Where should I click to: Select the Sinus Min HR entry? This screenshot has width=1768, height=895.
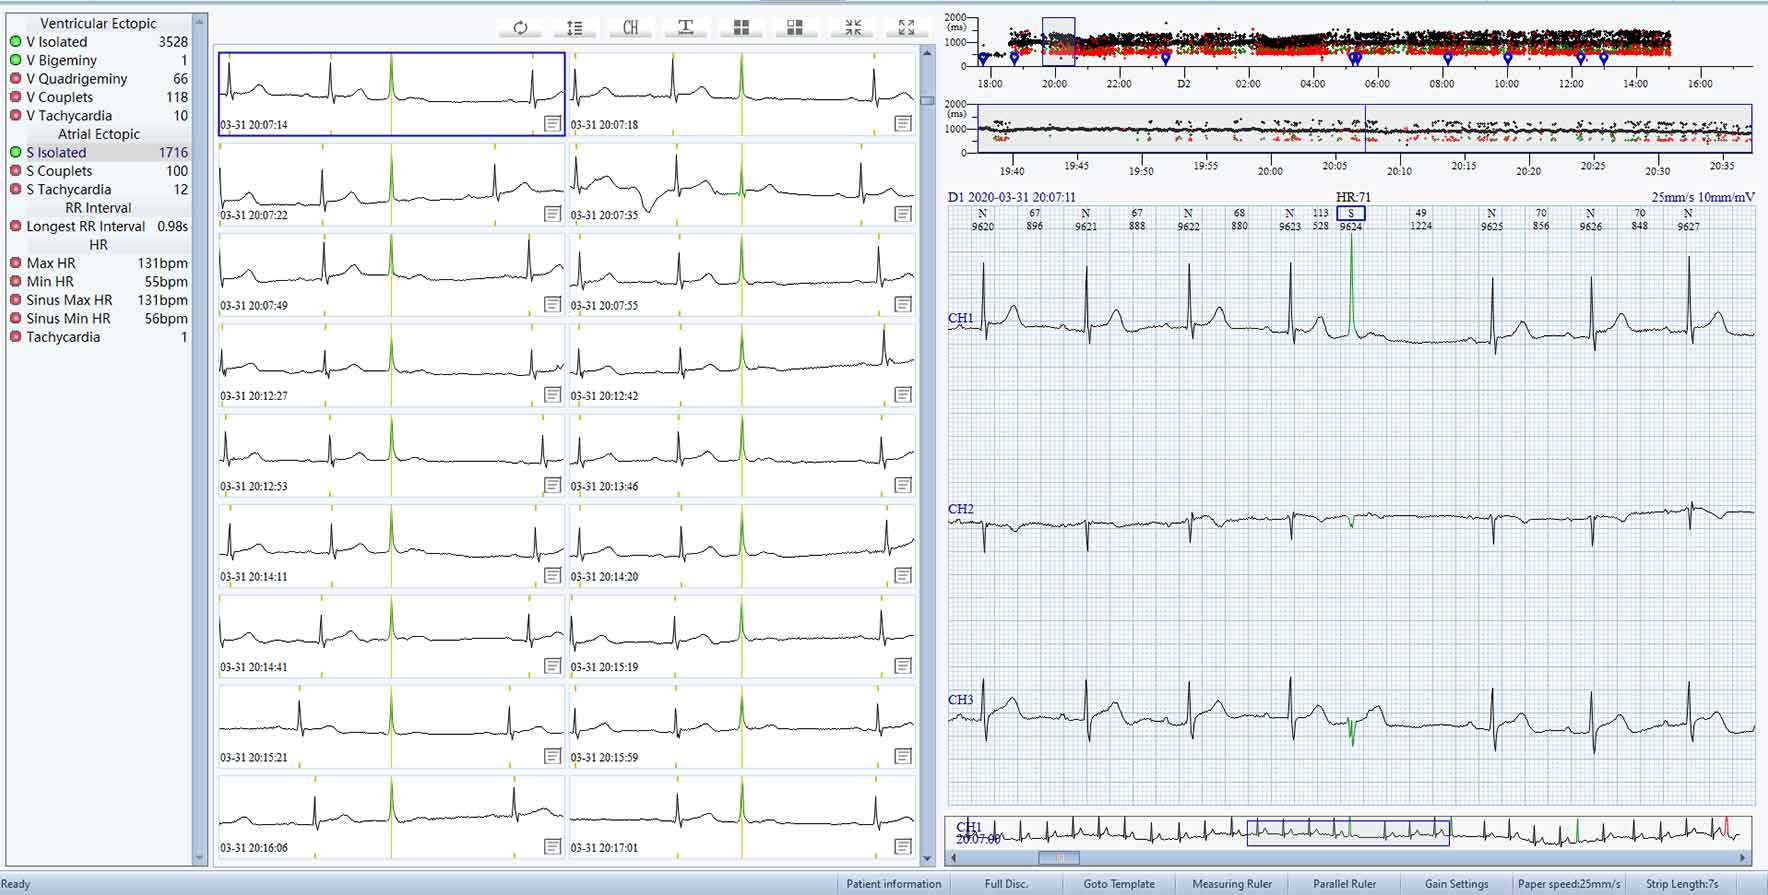tap(99, 318)
